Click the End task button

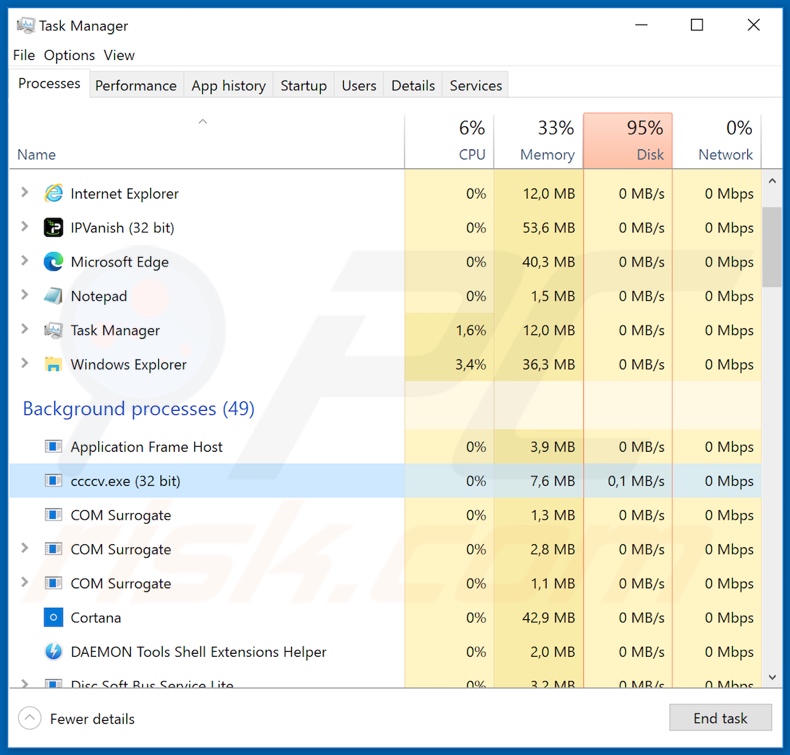click(x=720, y=718)
